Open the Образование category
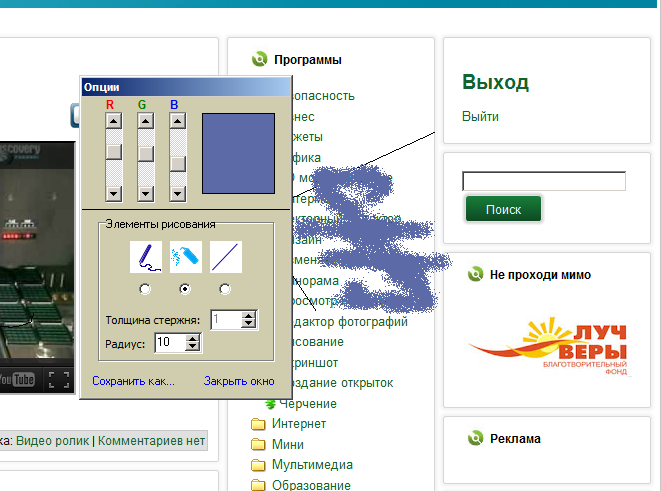Viewport: 661px width, 491px height. pyautogui.click(x=311, y=485)
